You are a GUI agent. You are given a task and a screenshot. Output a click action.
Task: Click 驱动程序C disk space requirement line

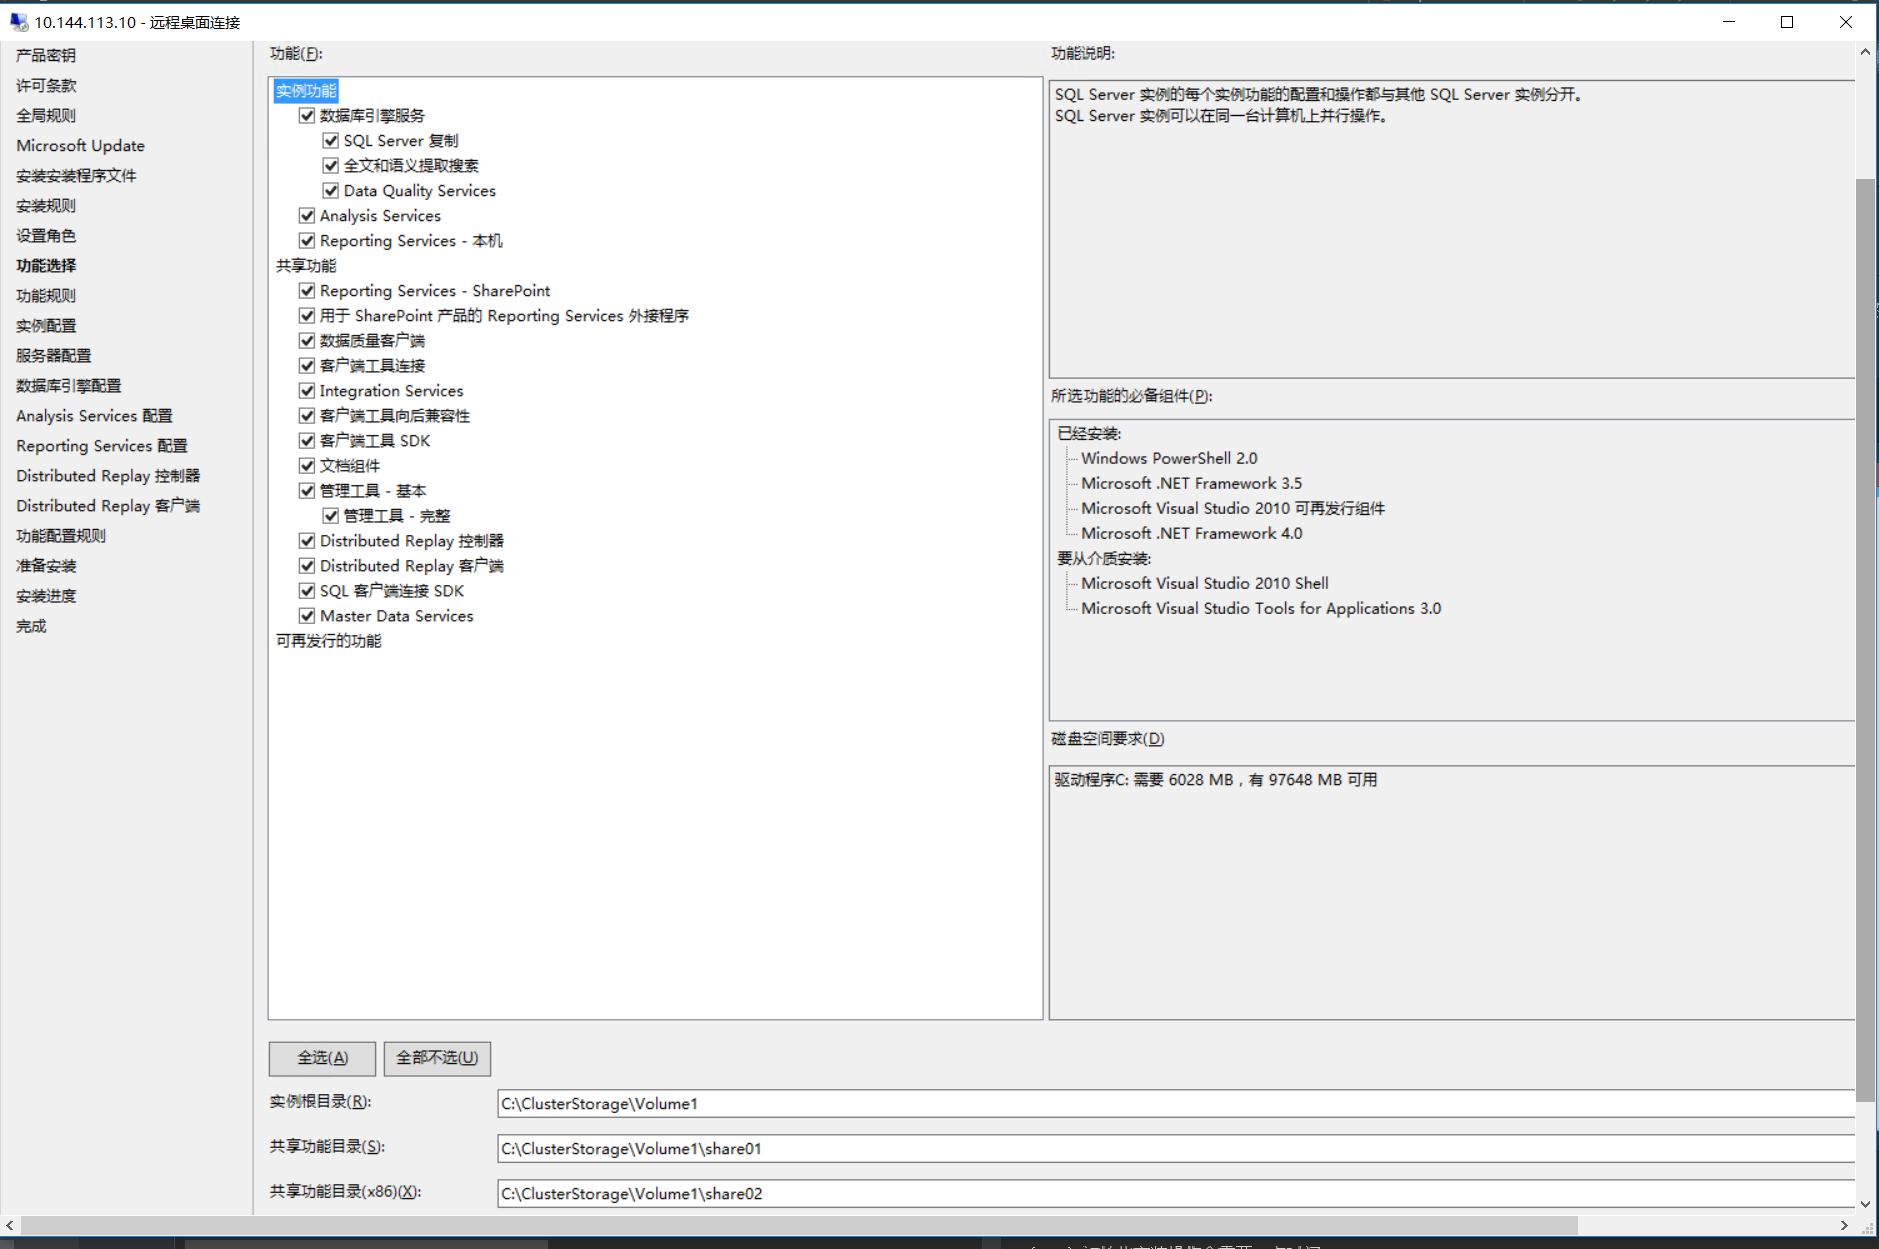pos(1215,780)
